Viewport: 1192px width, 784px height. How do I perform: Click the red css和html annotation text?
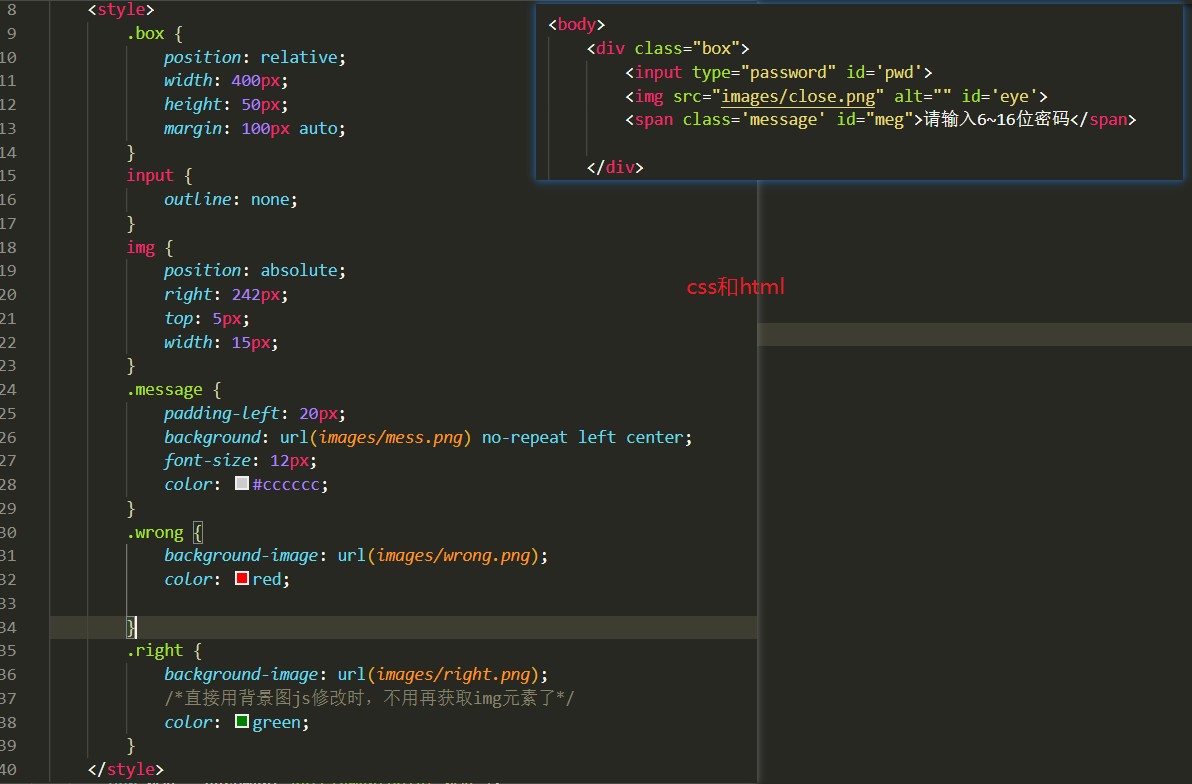(735, 287)
